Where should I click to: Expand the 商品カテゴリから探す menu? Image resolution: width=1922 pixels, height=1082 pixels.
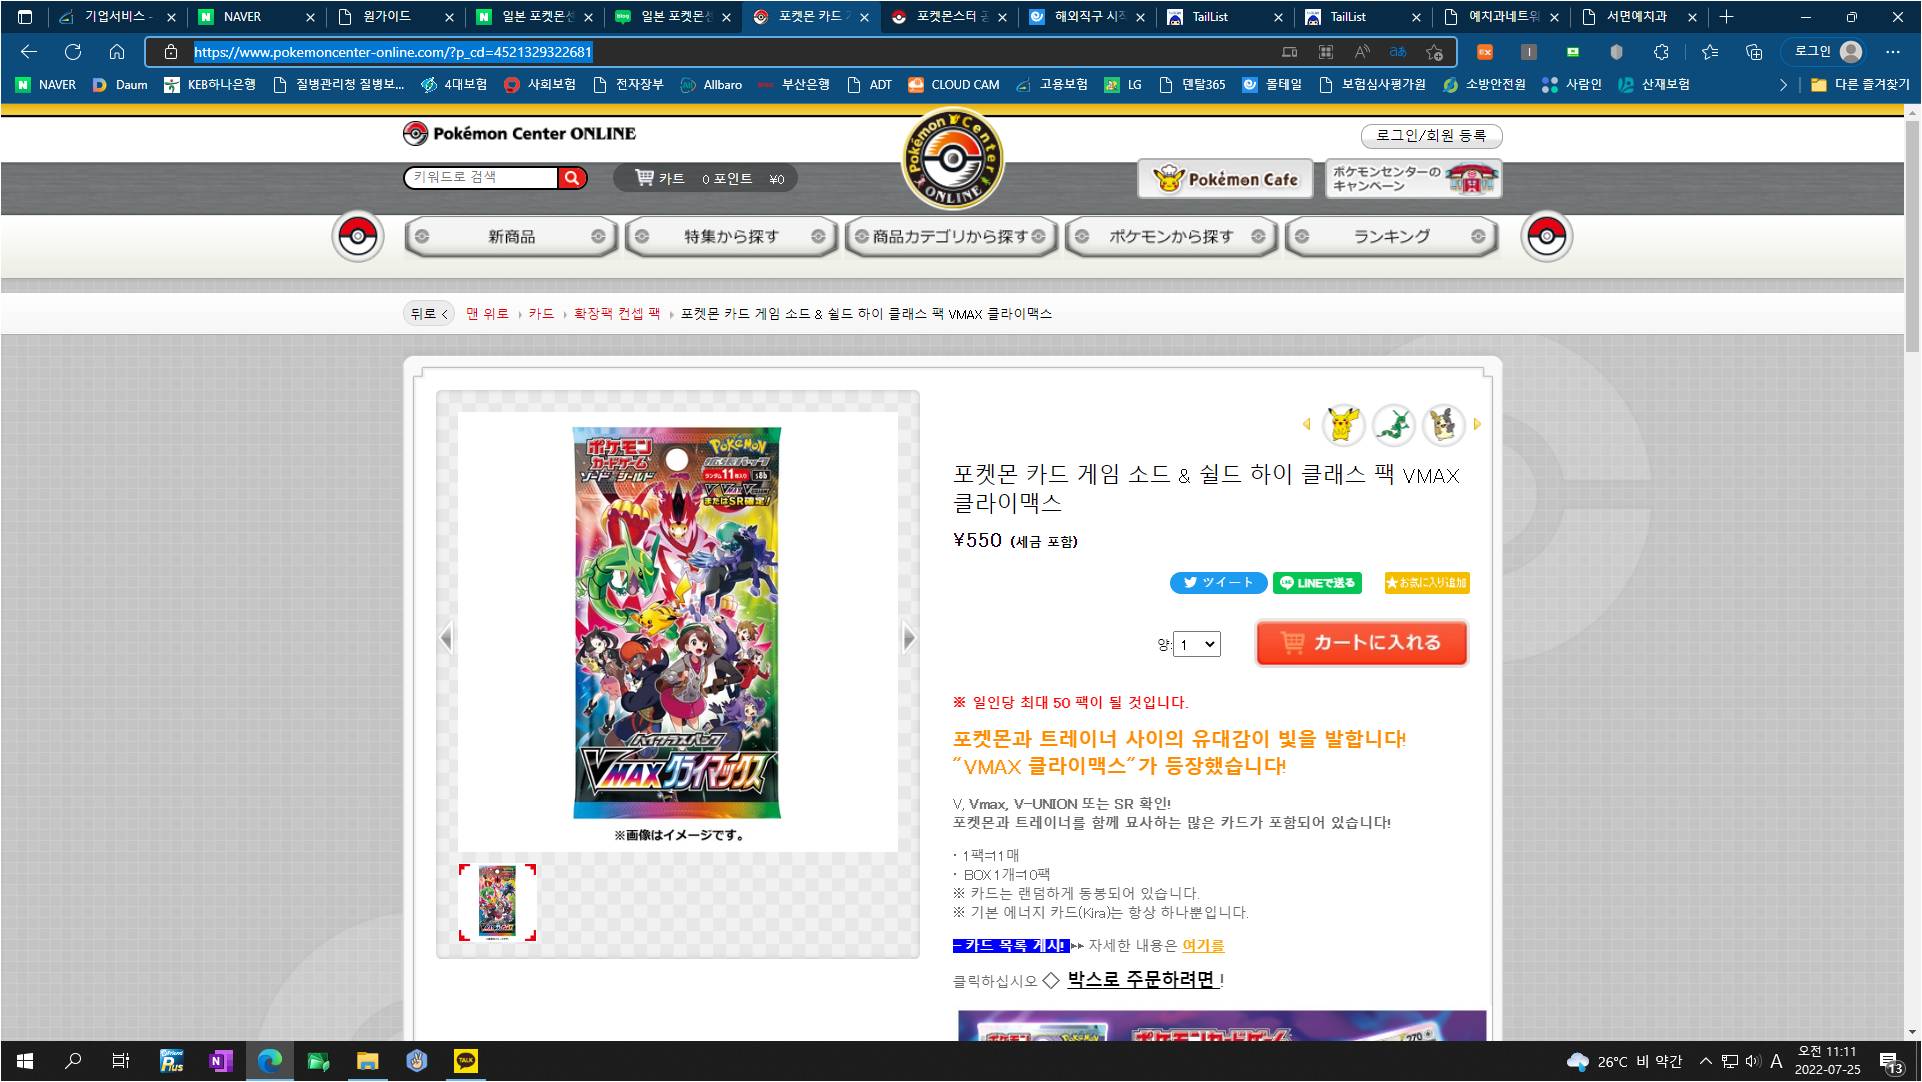[x=951, y=237]
